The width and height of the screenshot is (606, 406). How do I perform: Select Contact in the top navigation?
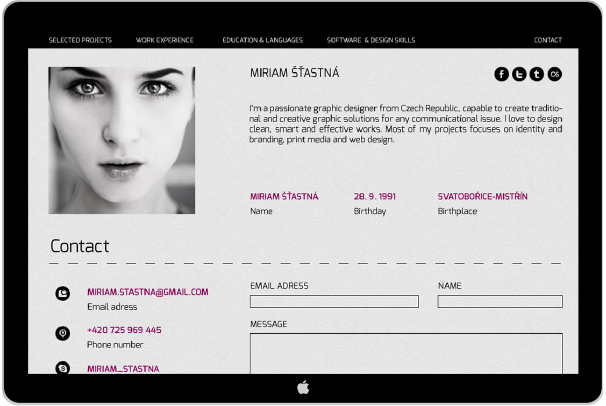548,40
